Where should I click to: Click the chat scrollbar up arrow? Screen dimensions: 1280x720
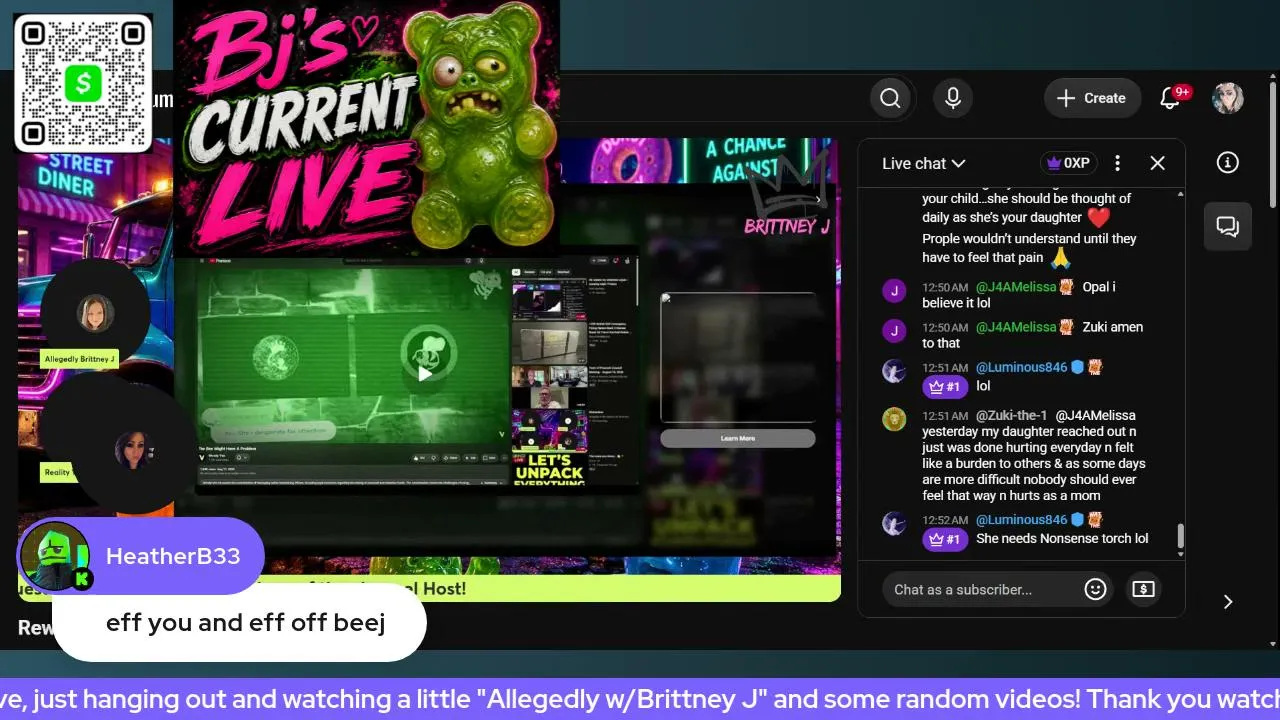coord(1180,193)
